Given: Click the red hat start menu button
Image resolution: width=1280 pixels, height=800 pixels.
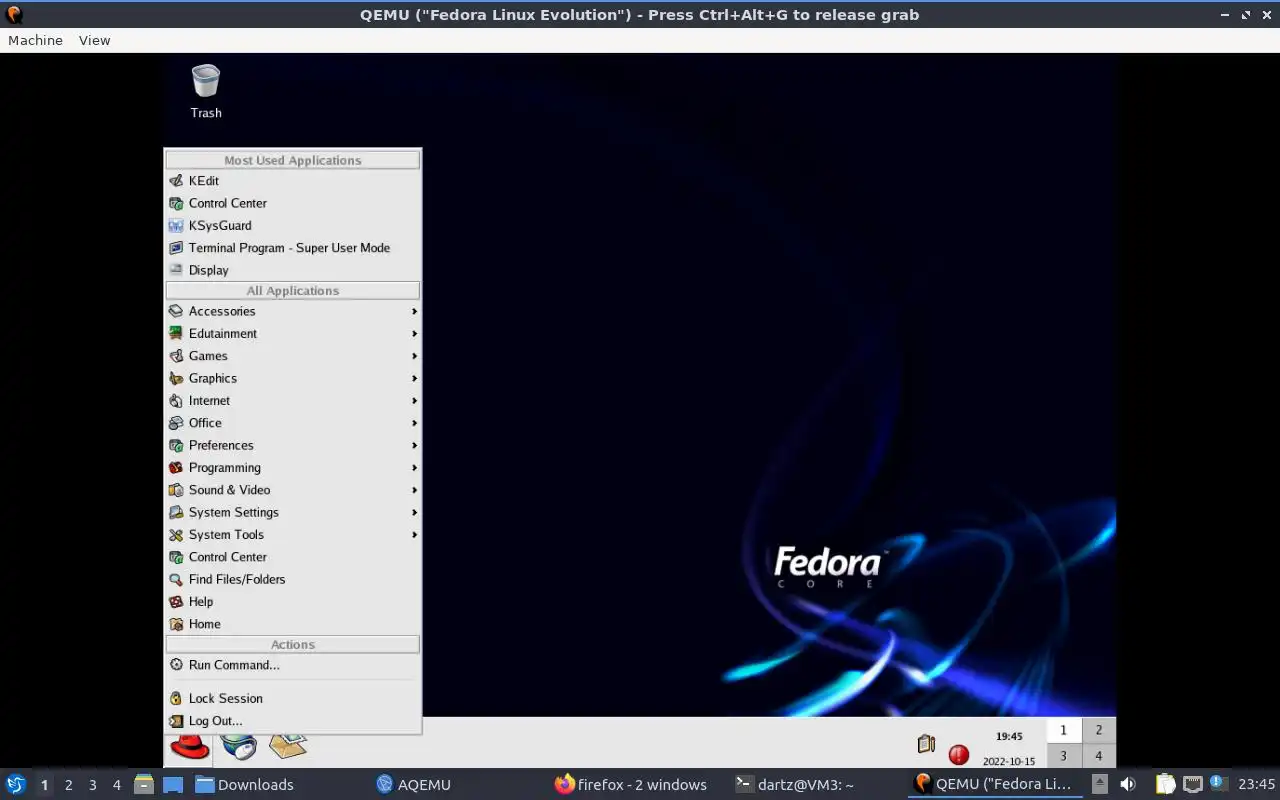Looking at the screenshot, I should click(x=189, y=746).
